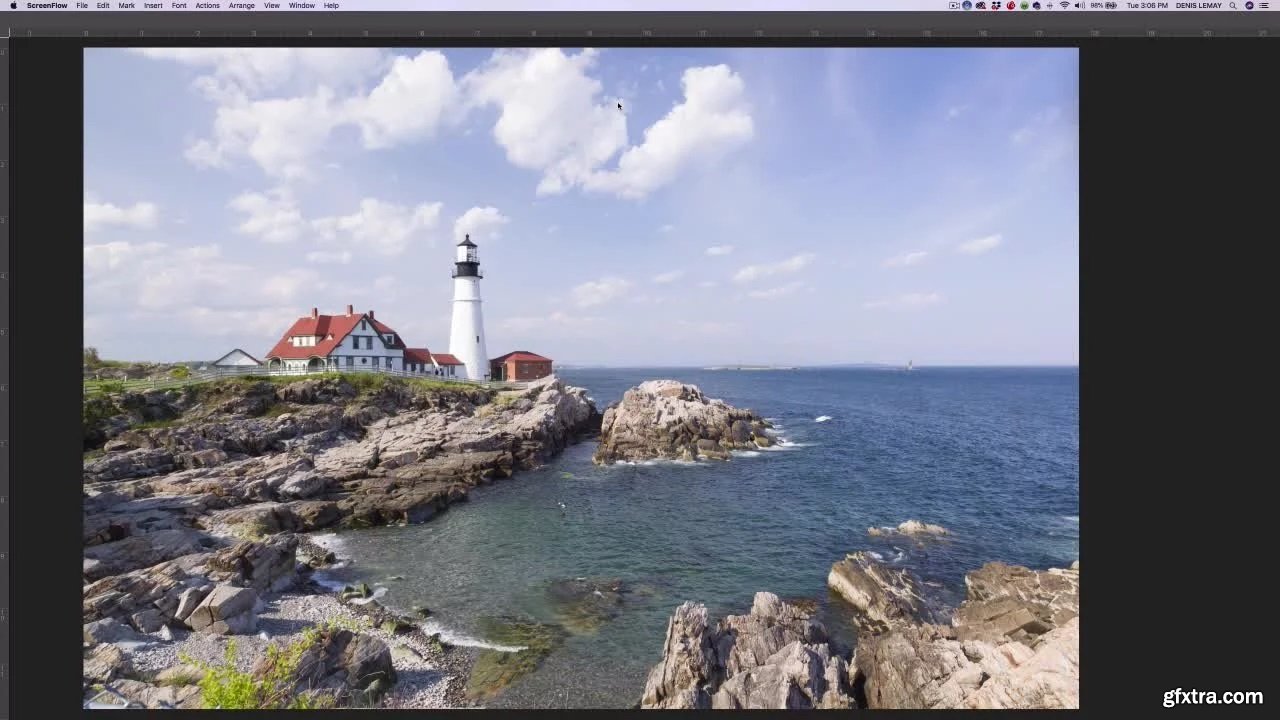Click the battery status indicator

(1104, 5)
